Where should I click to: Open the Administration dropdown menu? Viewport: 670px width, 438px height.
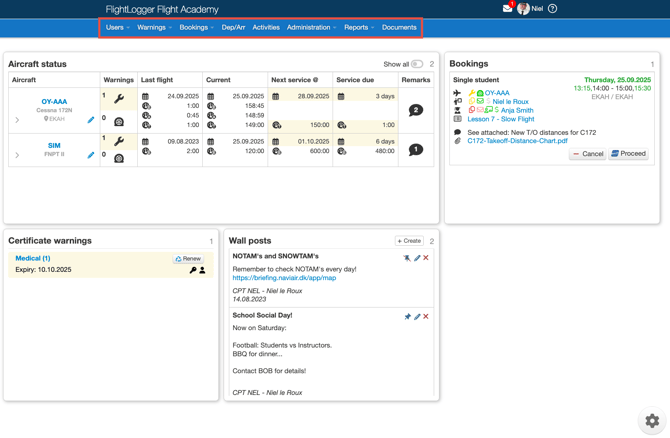click(x=311, y=27)
